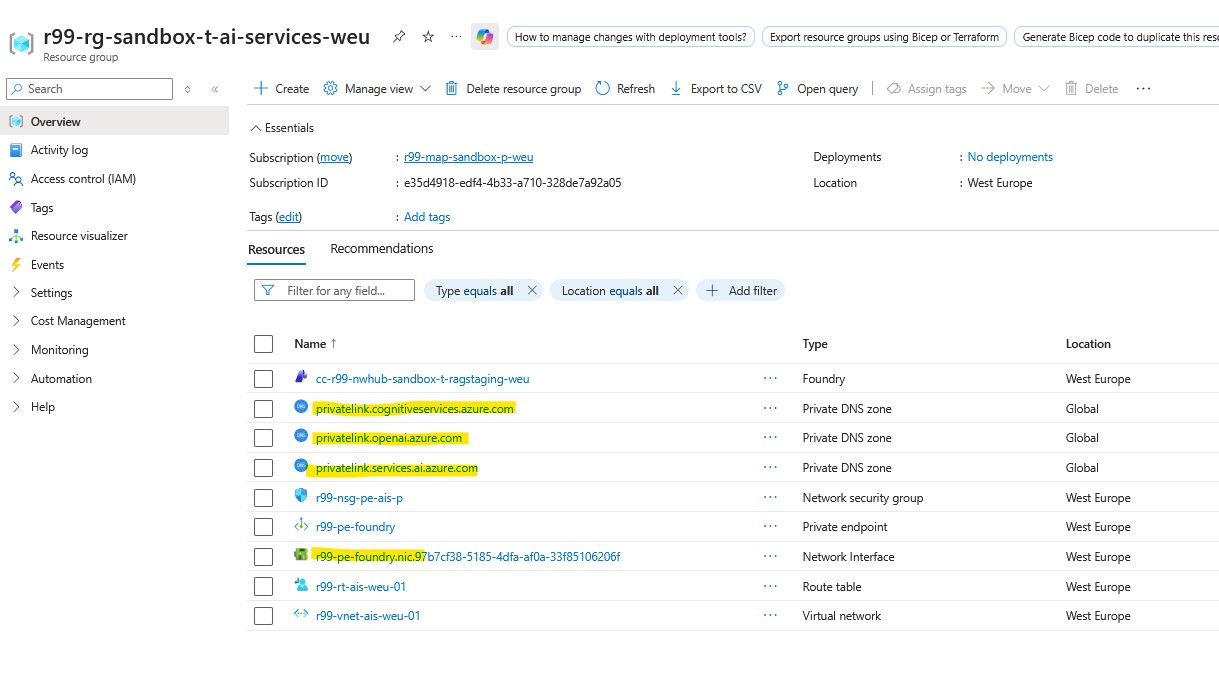Select the r99-pe-foundry row checkbox
1219x682 pixels.
pos(263,527)
